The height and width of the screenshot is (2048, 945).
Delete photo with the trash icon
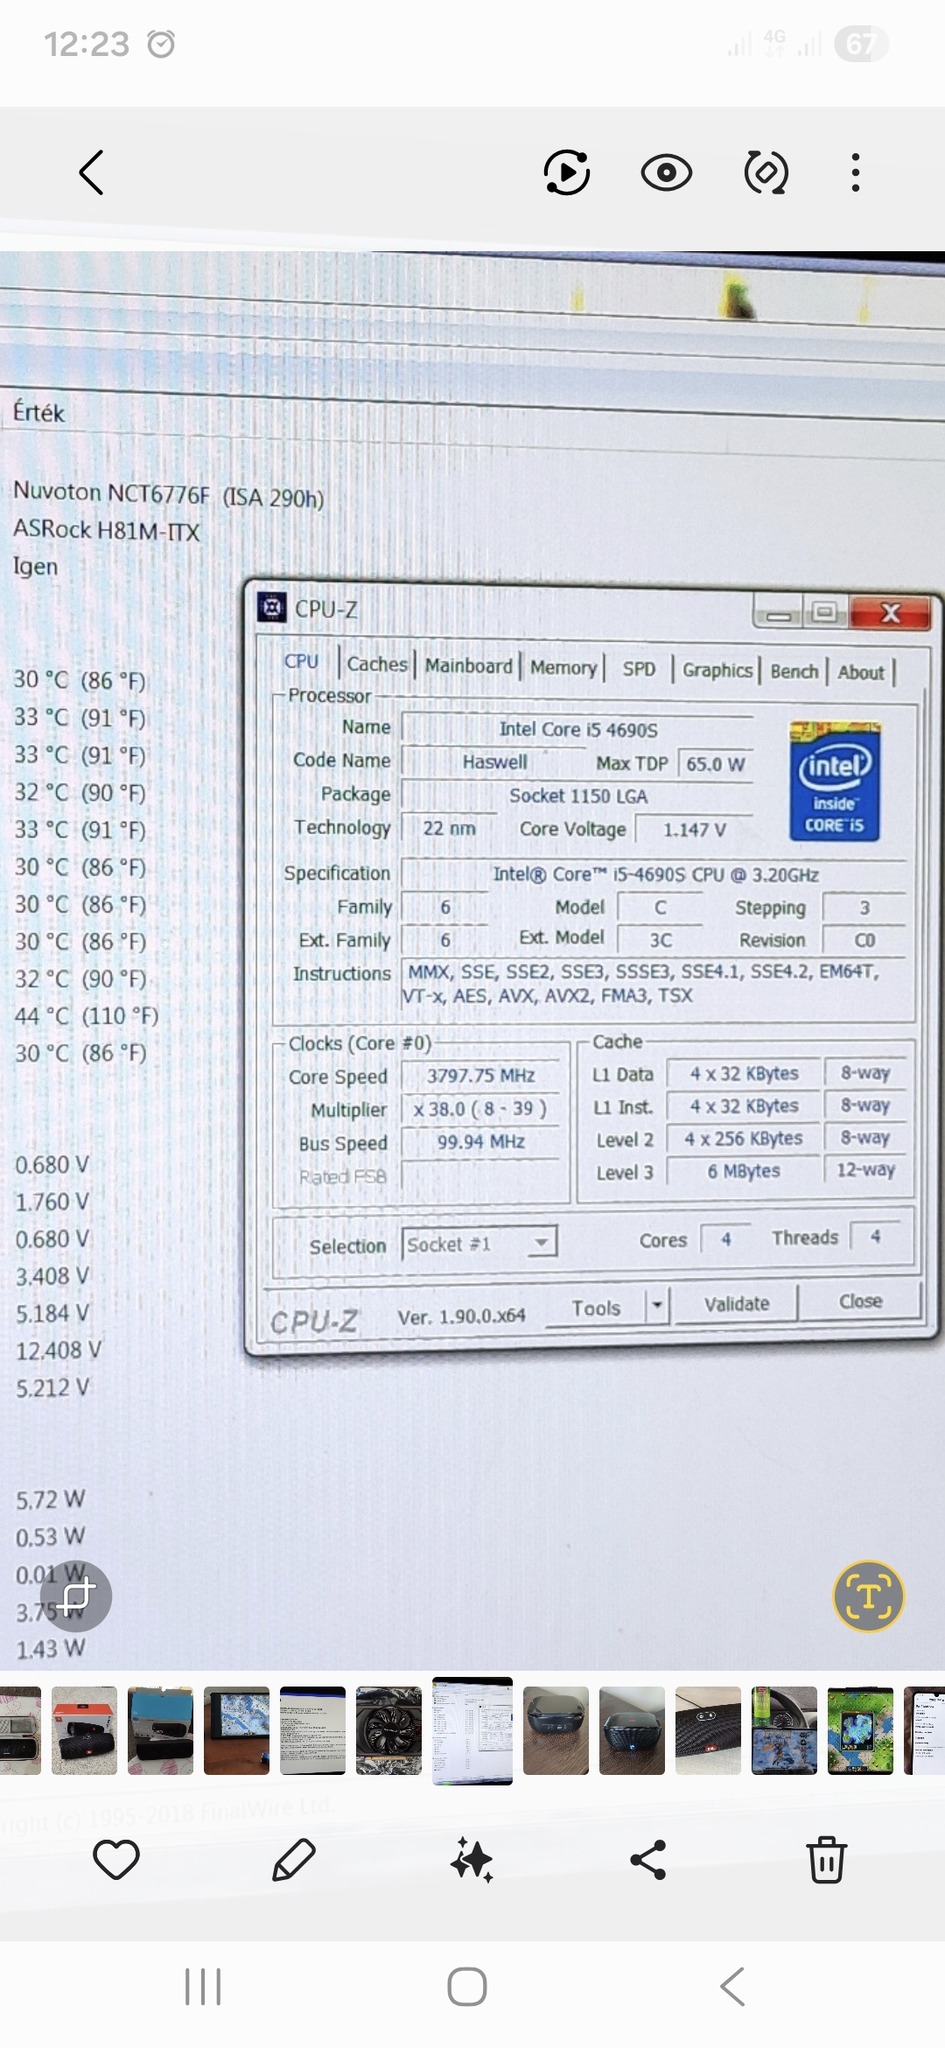tap(826, 1859)
